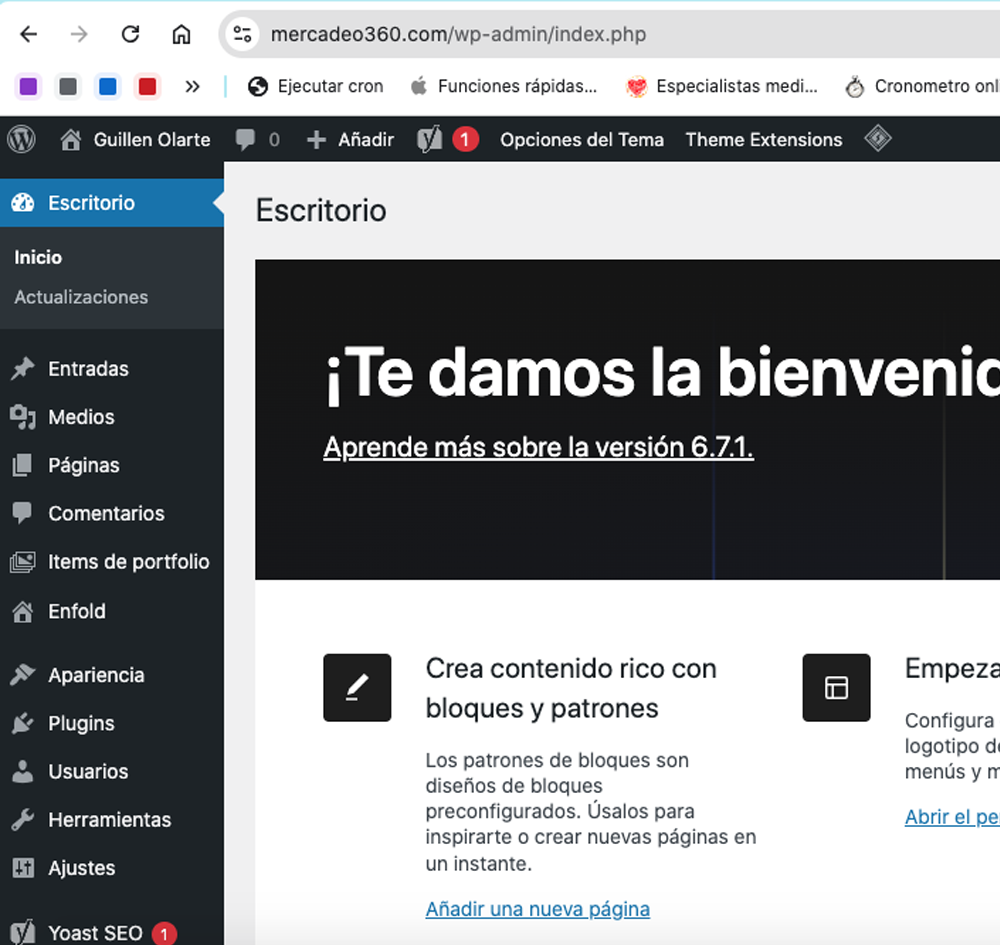Click the browser home icon
The width and height of the screenshot is (1000, 945).
[x=181, y=34]
